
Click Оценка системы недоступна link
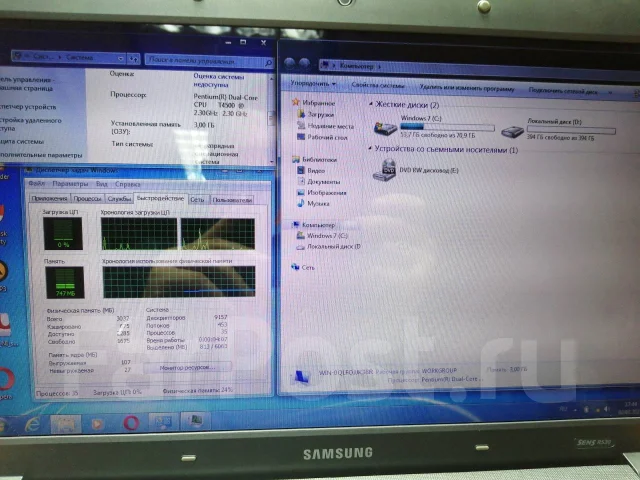tap(218, 80)
